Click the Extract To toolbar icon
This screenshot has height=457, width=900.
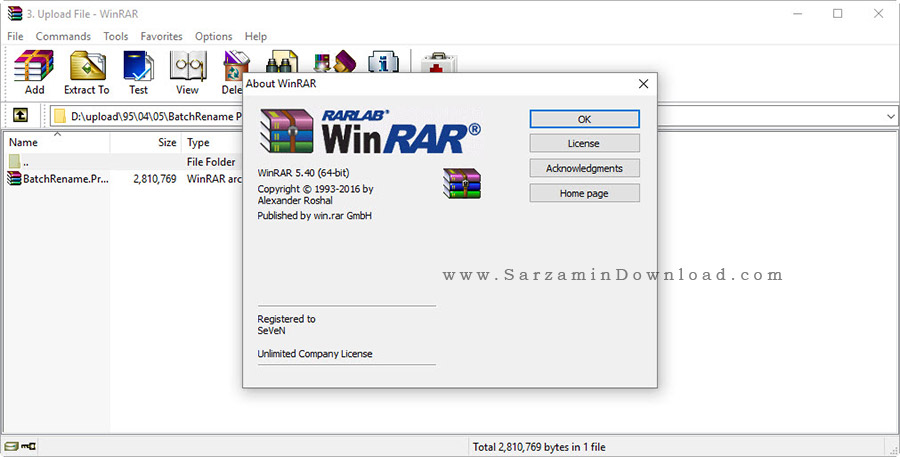pyautogui.click(x=87, y=65)
